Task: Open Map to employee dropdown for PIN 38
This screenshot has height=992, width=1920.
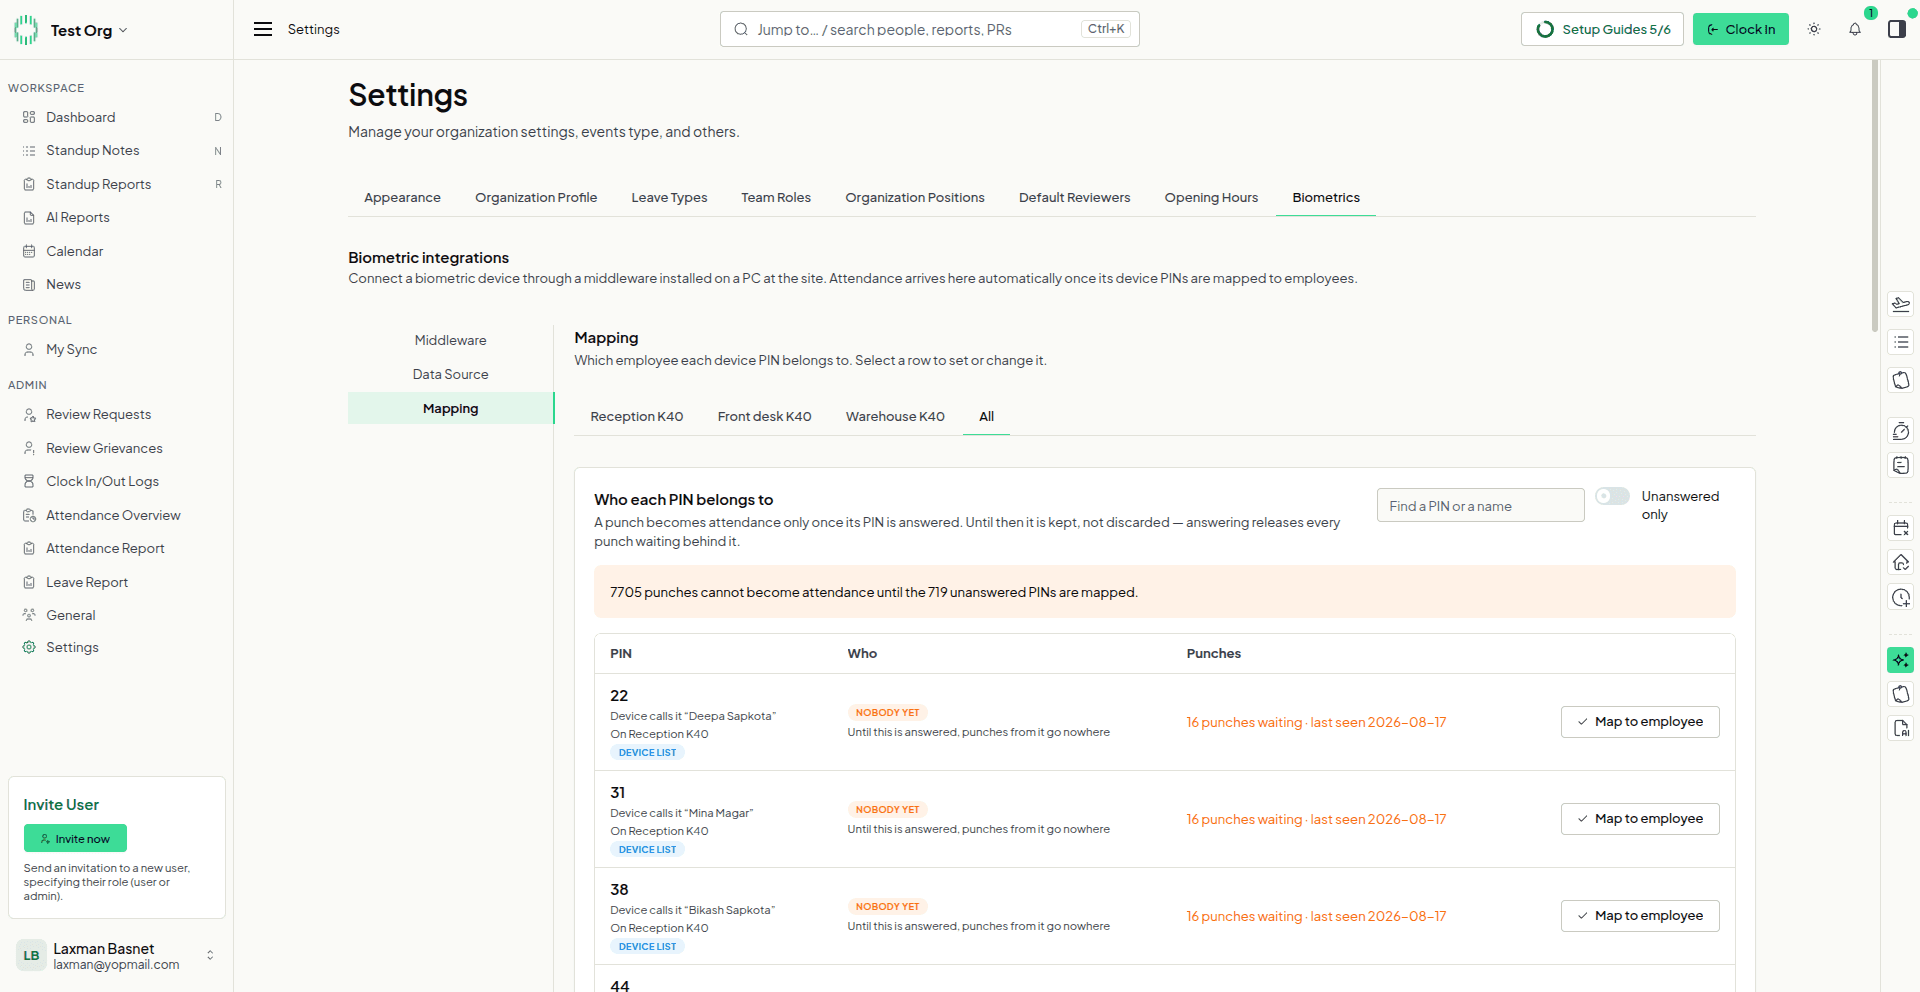Action: pyautogui.click(x=1640, y=916)
